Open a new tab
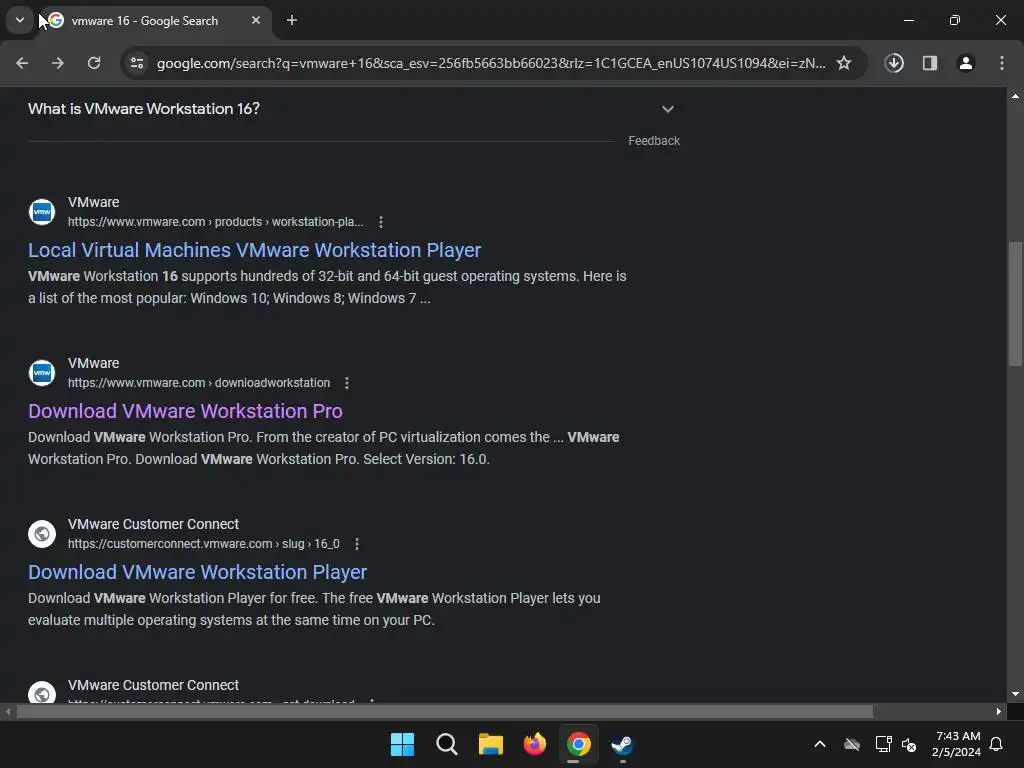This screenshot has height=768, width=1024. (292, 20)
